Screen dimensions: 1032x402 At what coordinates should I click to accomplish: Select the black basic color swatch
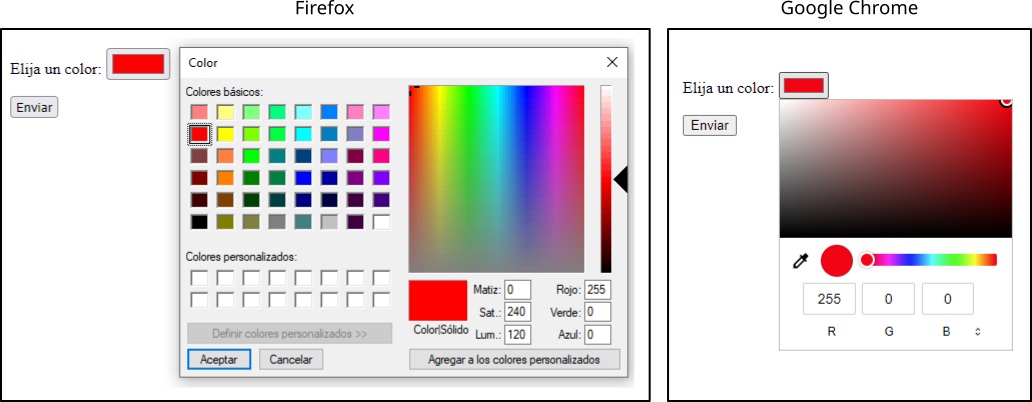199,222
